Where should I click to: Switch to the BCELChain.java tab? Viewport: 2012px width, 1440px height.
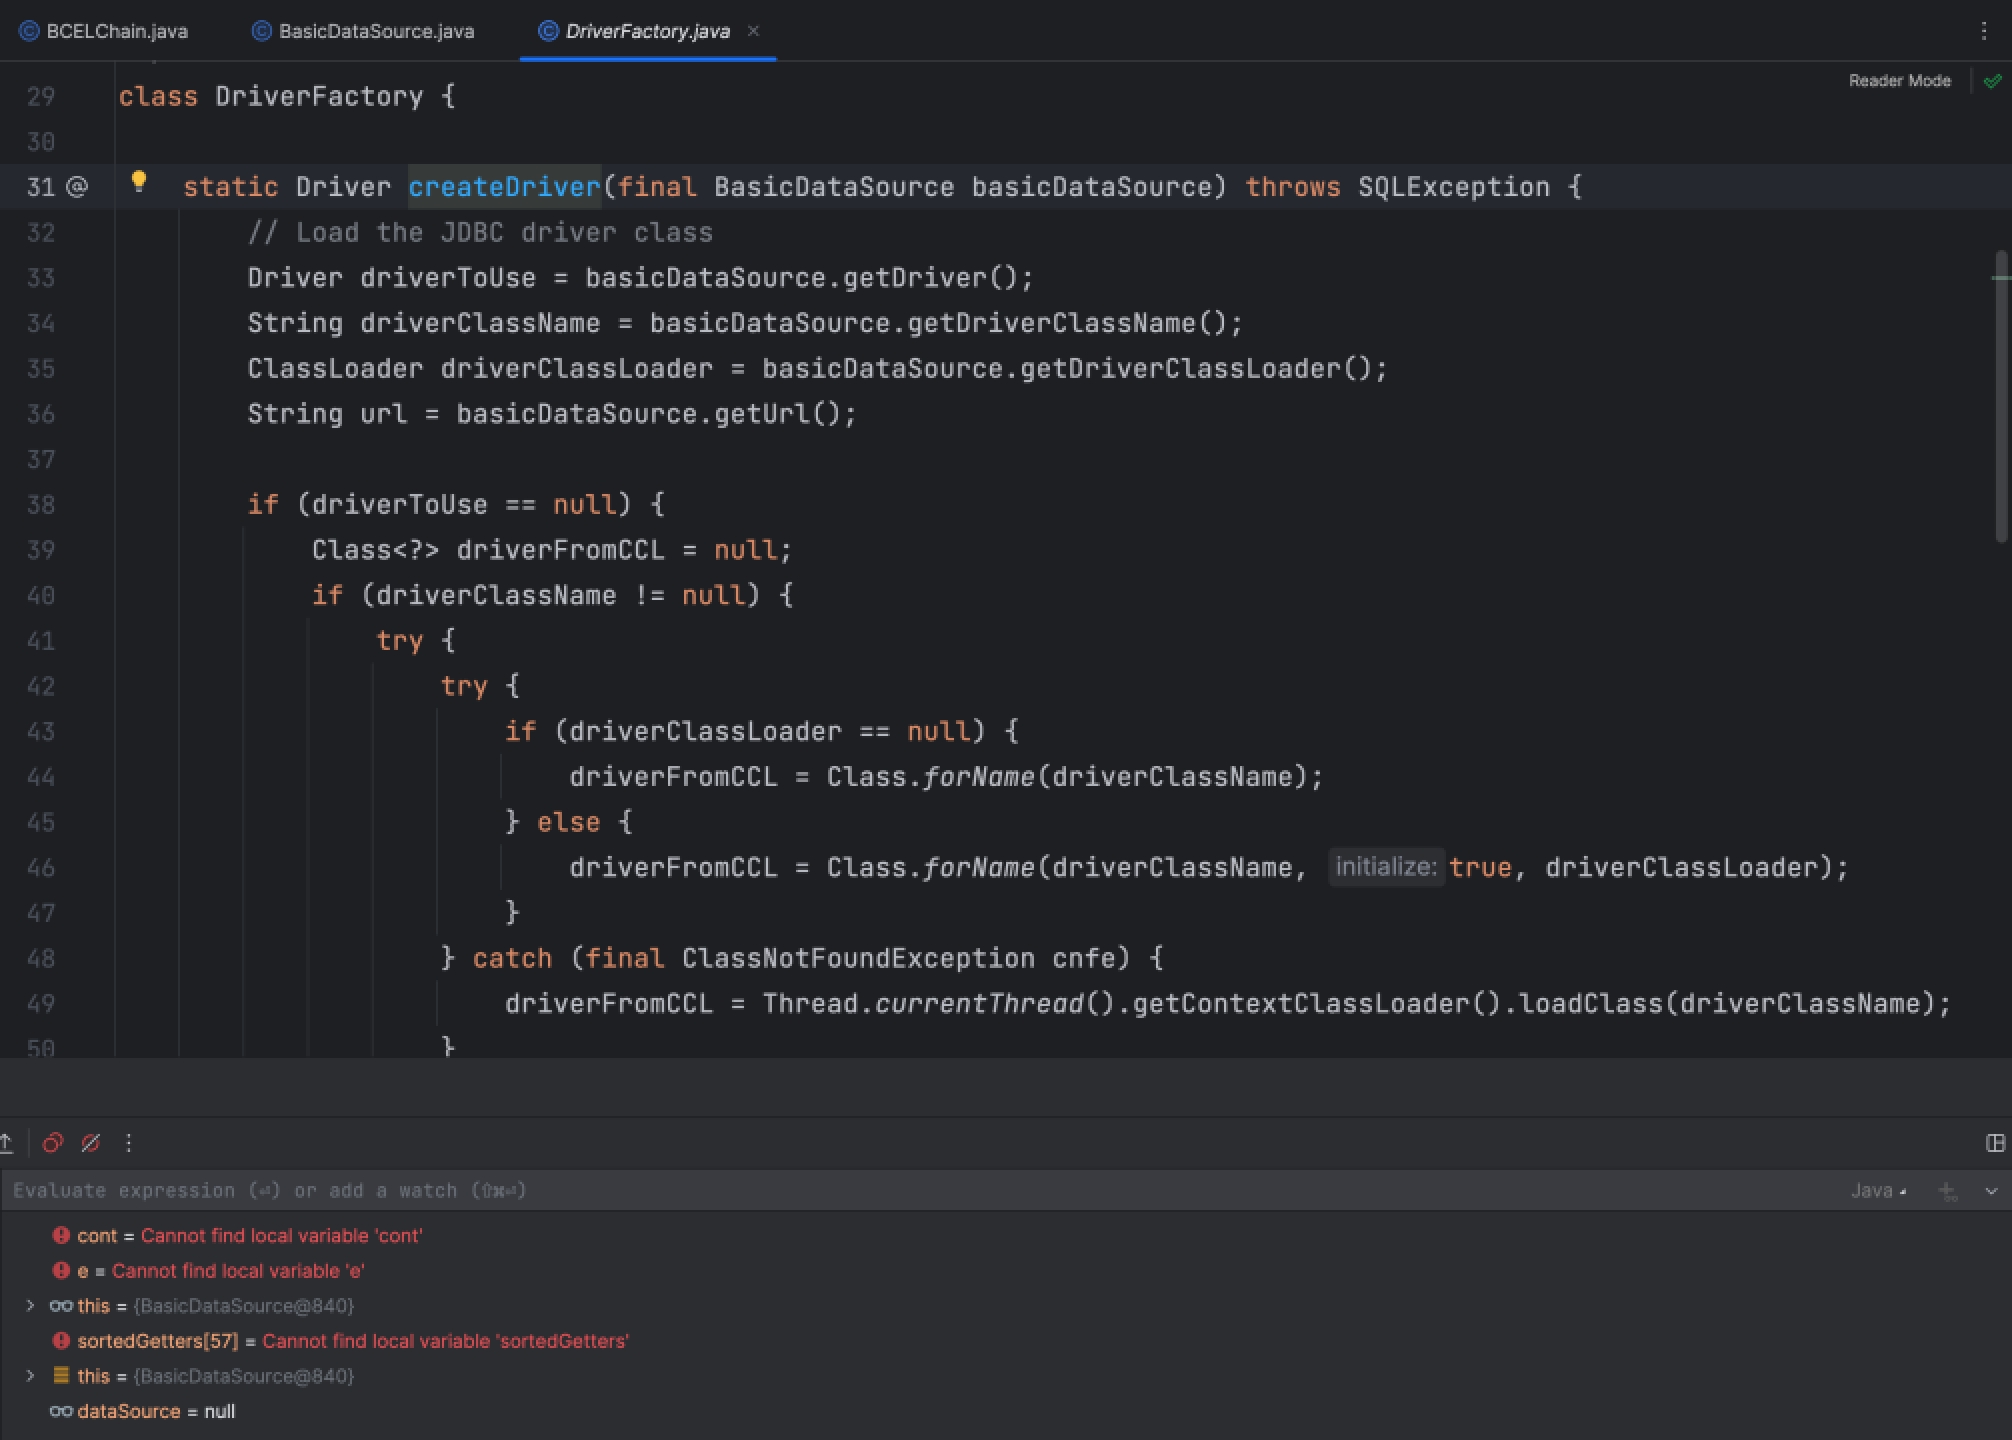104,31
